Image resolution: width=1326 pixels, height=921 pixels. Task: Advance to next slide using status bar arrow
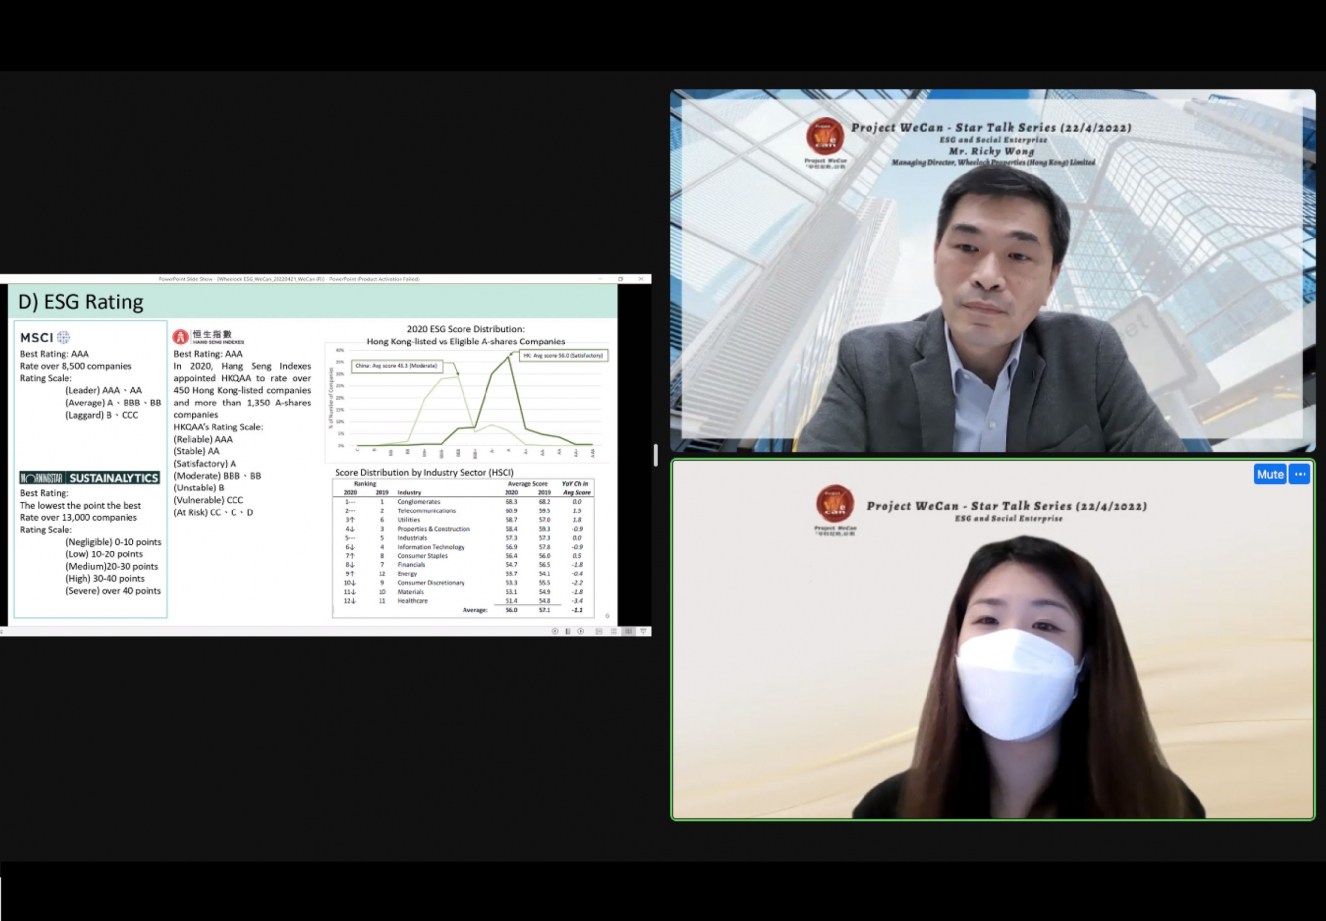(x=580, y=631)
